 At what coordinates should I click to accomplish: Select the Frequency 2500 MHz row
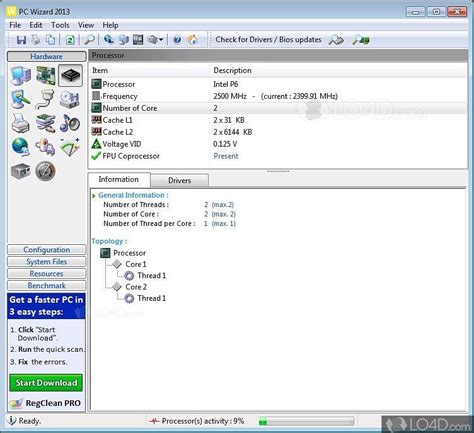click(x=278, y=96)
